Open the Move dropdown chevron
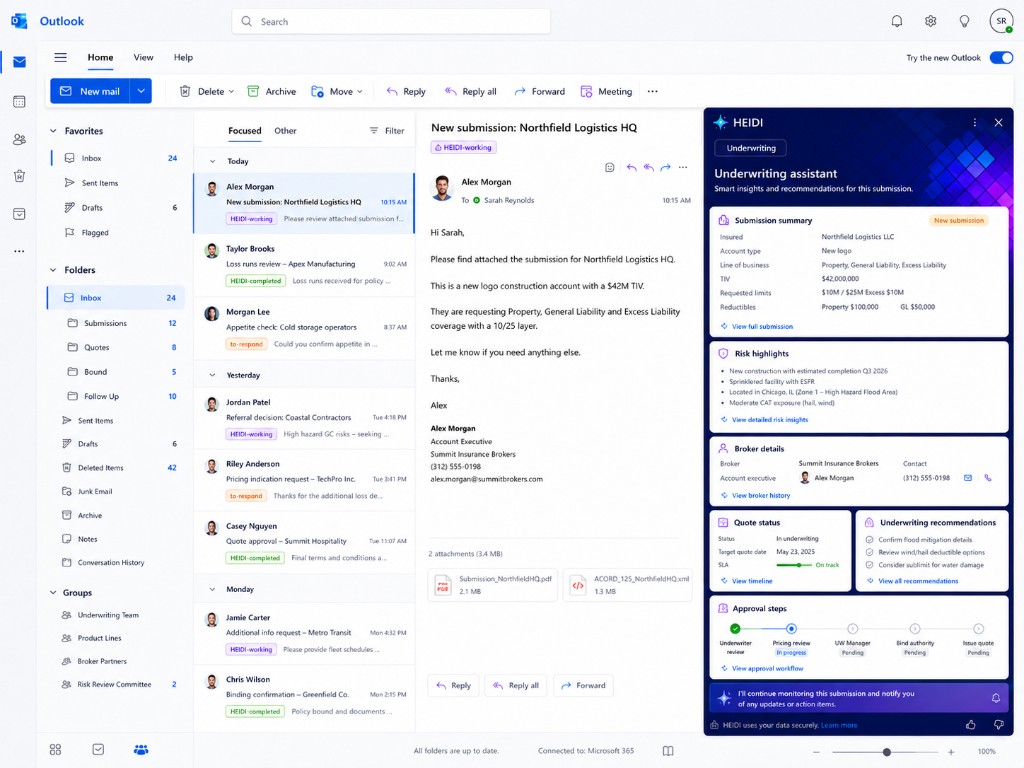Image resolution: width=1024 pixels, height=768 pixels. point(360,92)
